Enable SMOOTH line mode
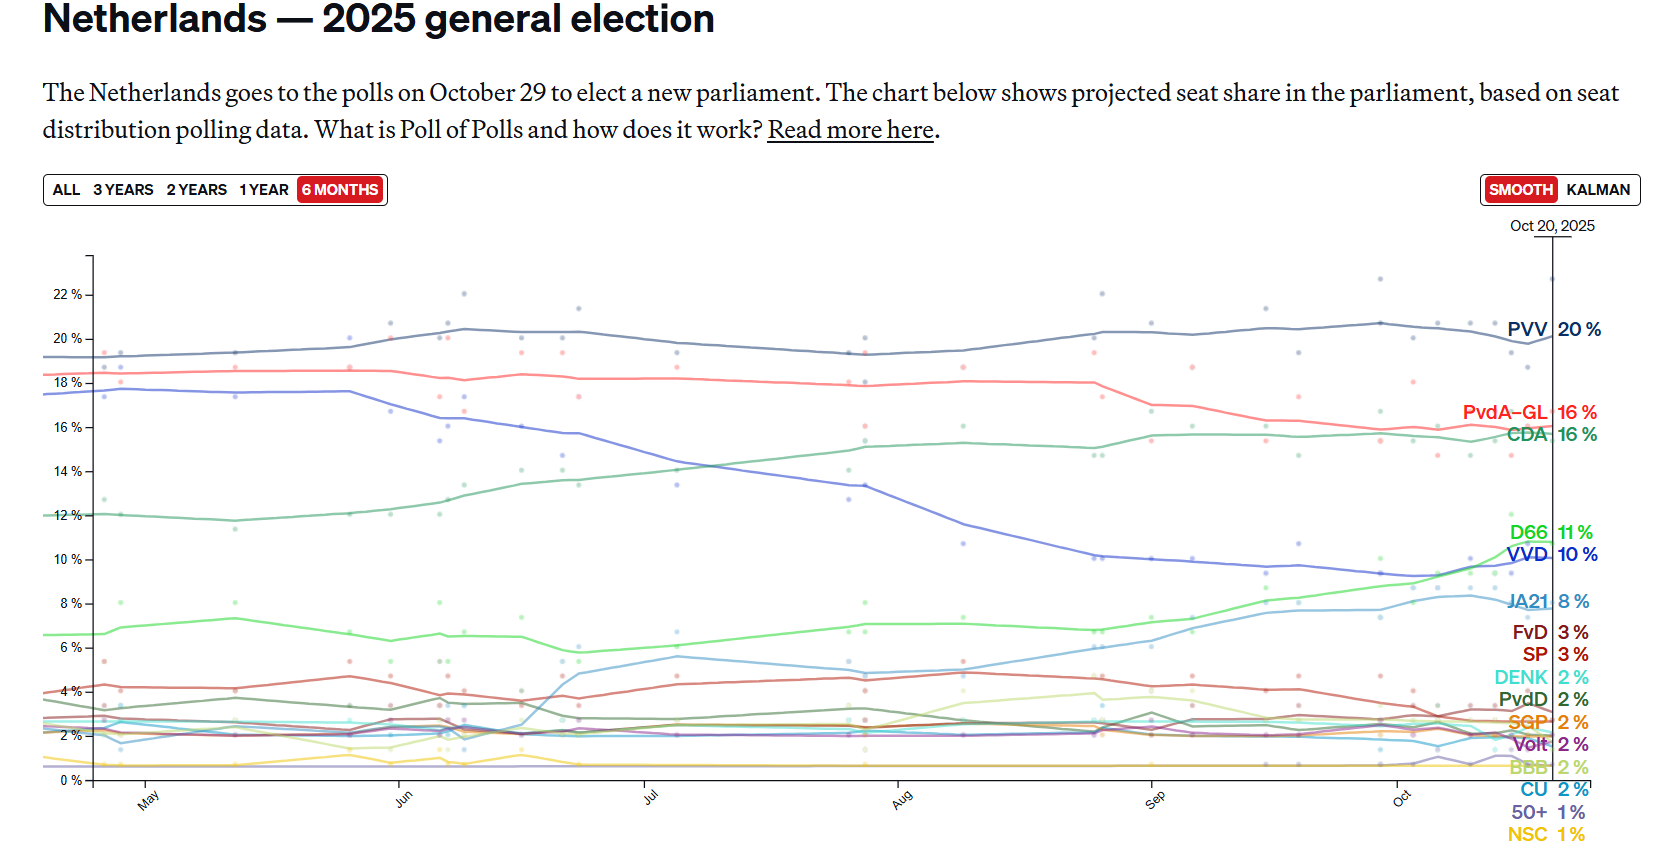Viewport: 1661px width, 843px height. coord(1520,190)
